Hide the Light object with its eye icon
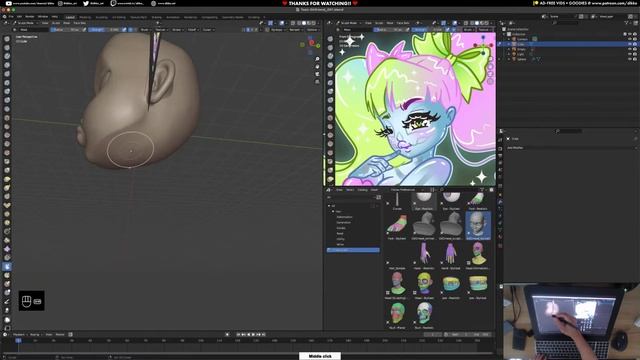 pos(630,54)
